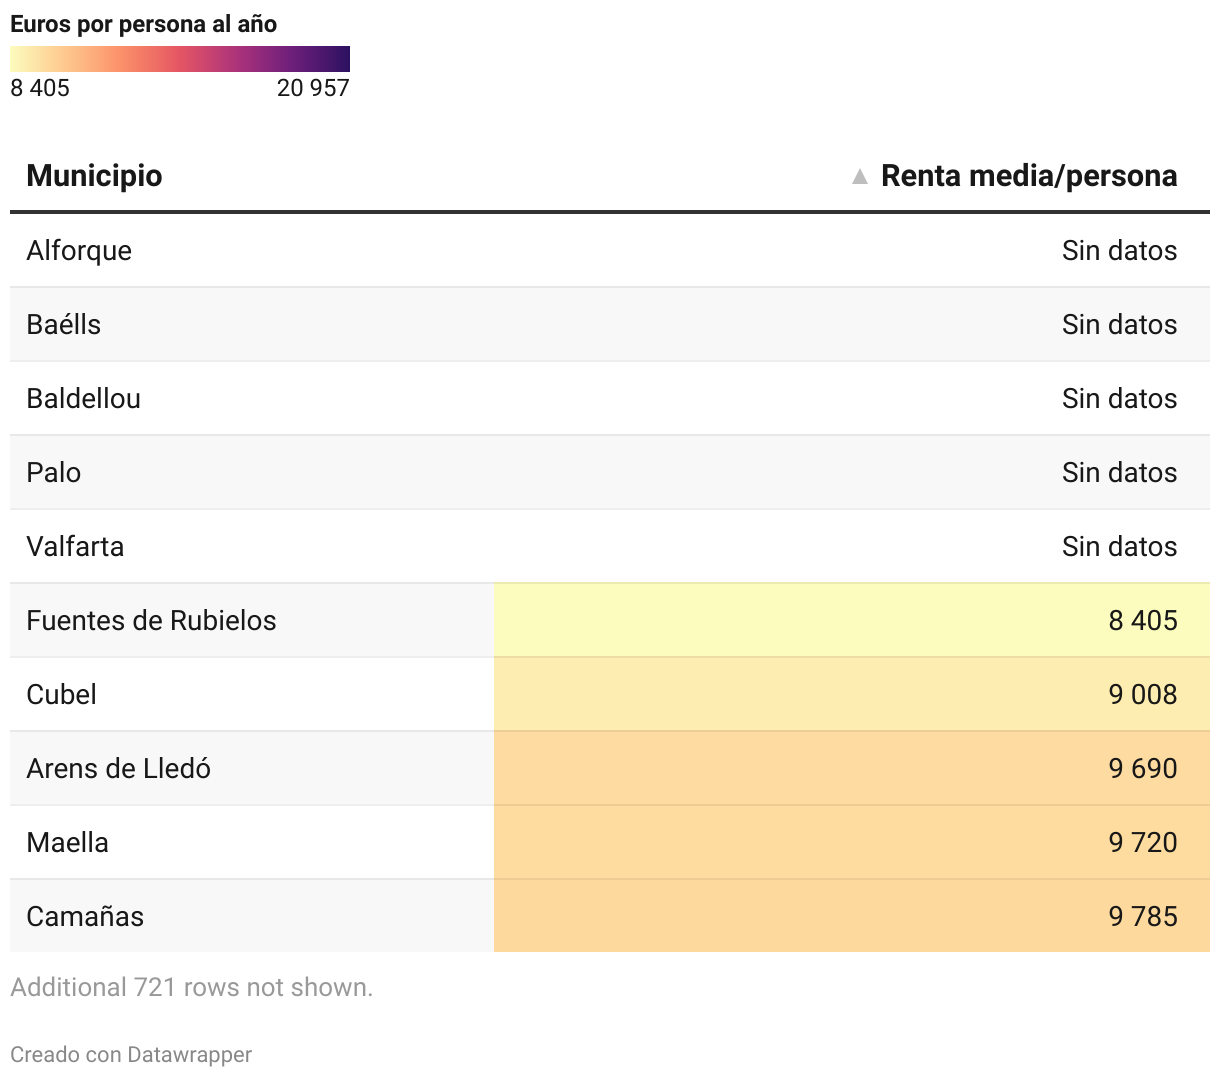Click the Palo municipality cell
This screenshot has height=1078, width=1220.
(x=54, y=472)
